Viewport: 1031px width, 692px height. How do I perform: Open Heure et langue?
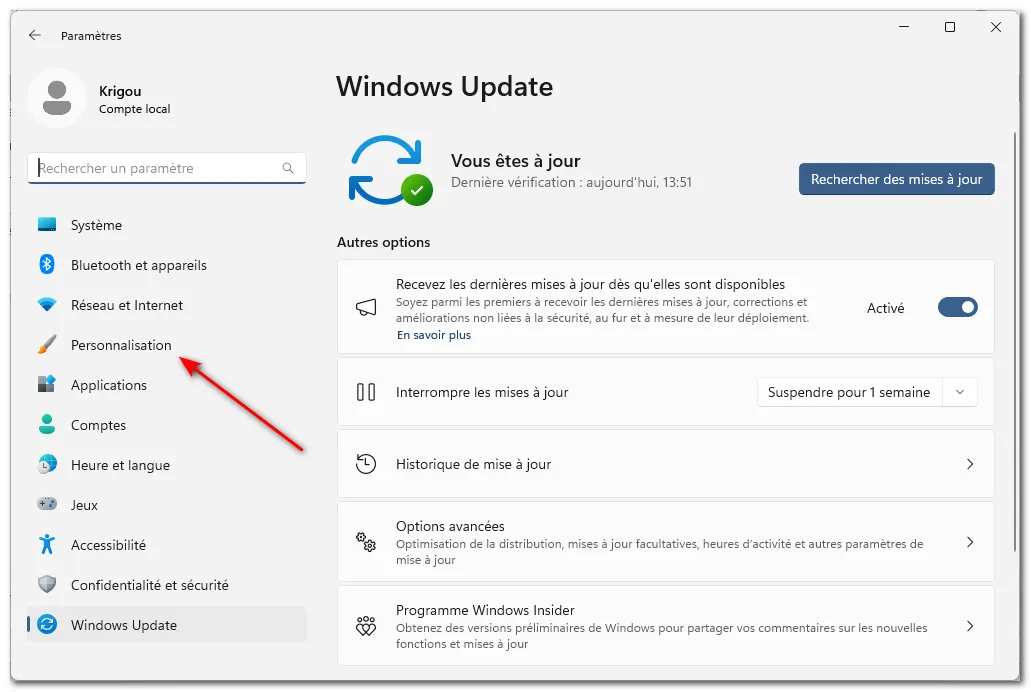click(167, 465)
